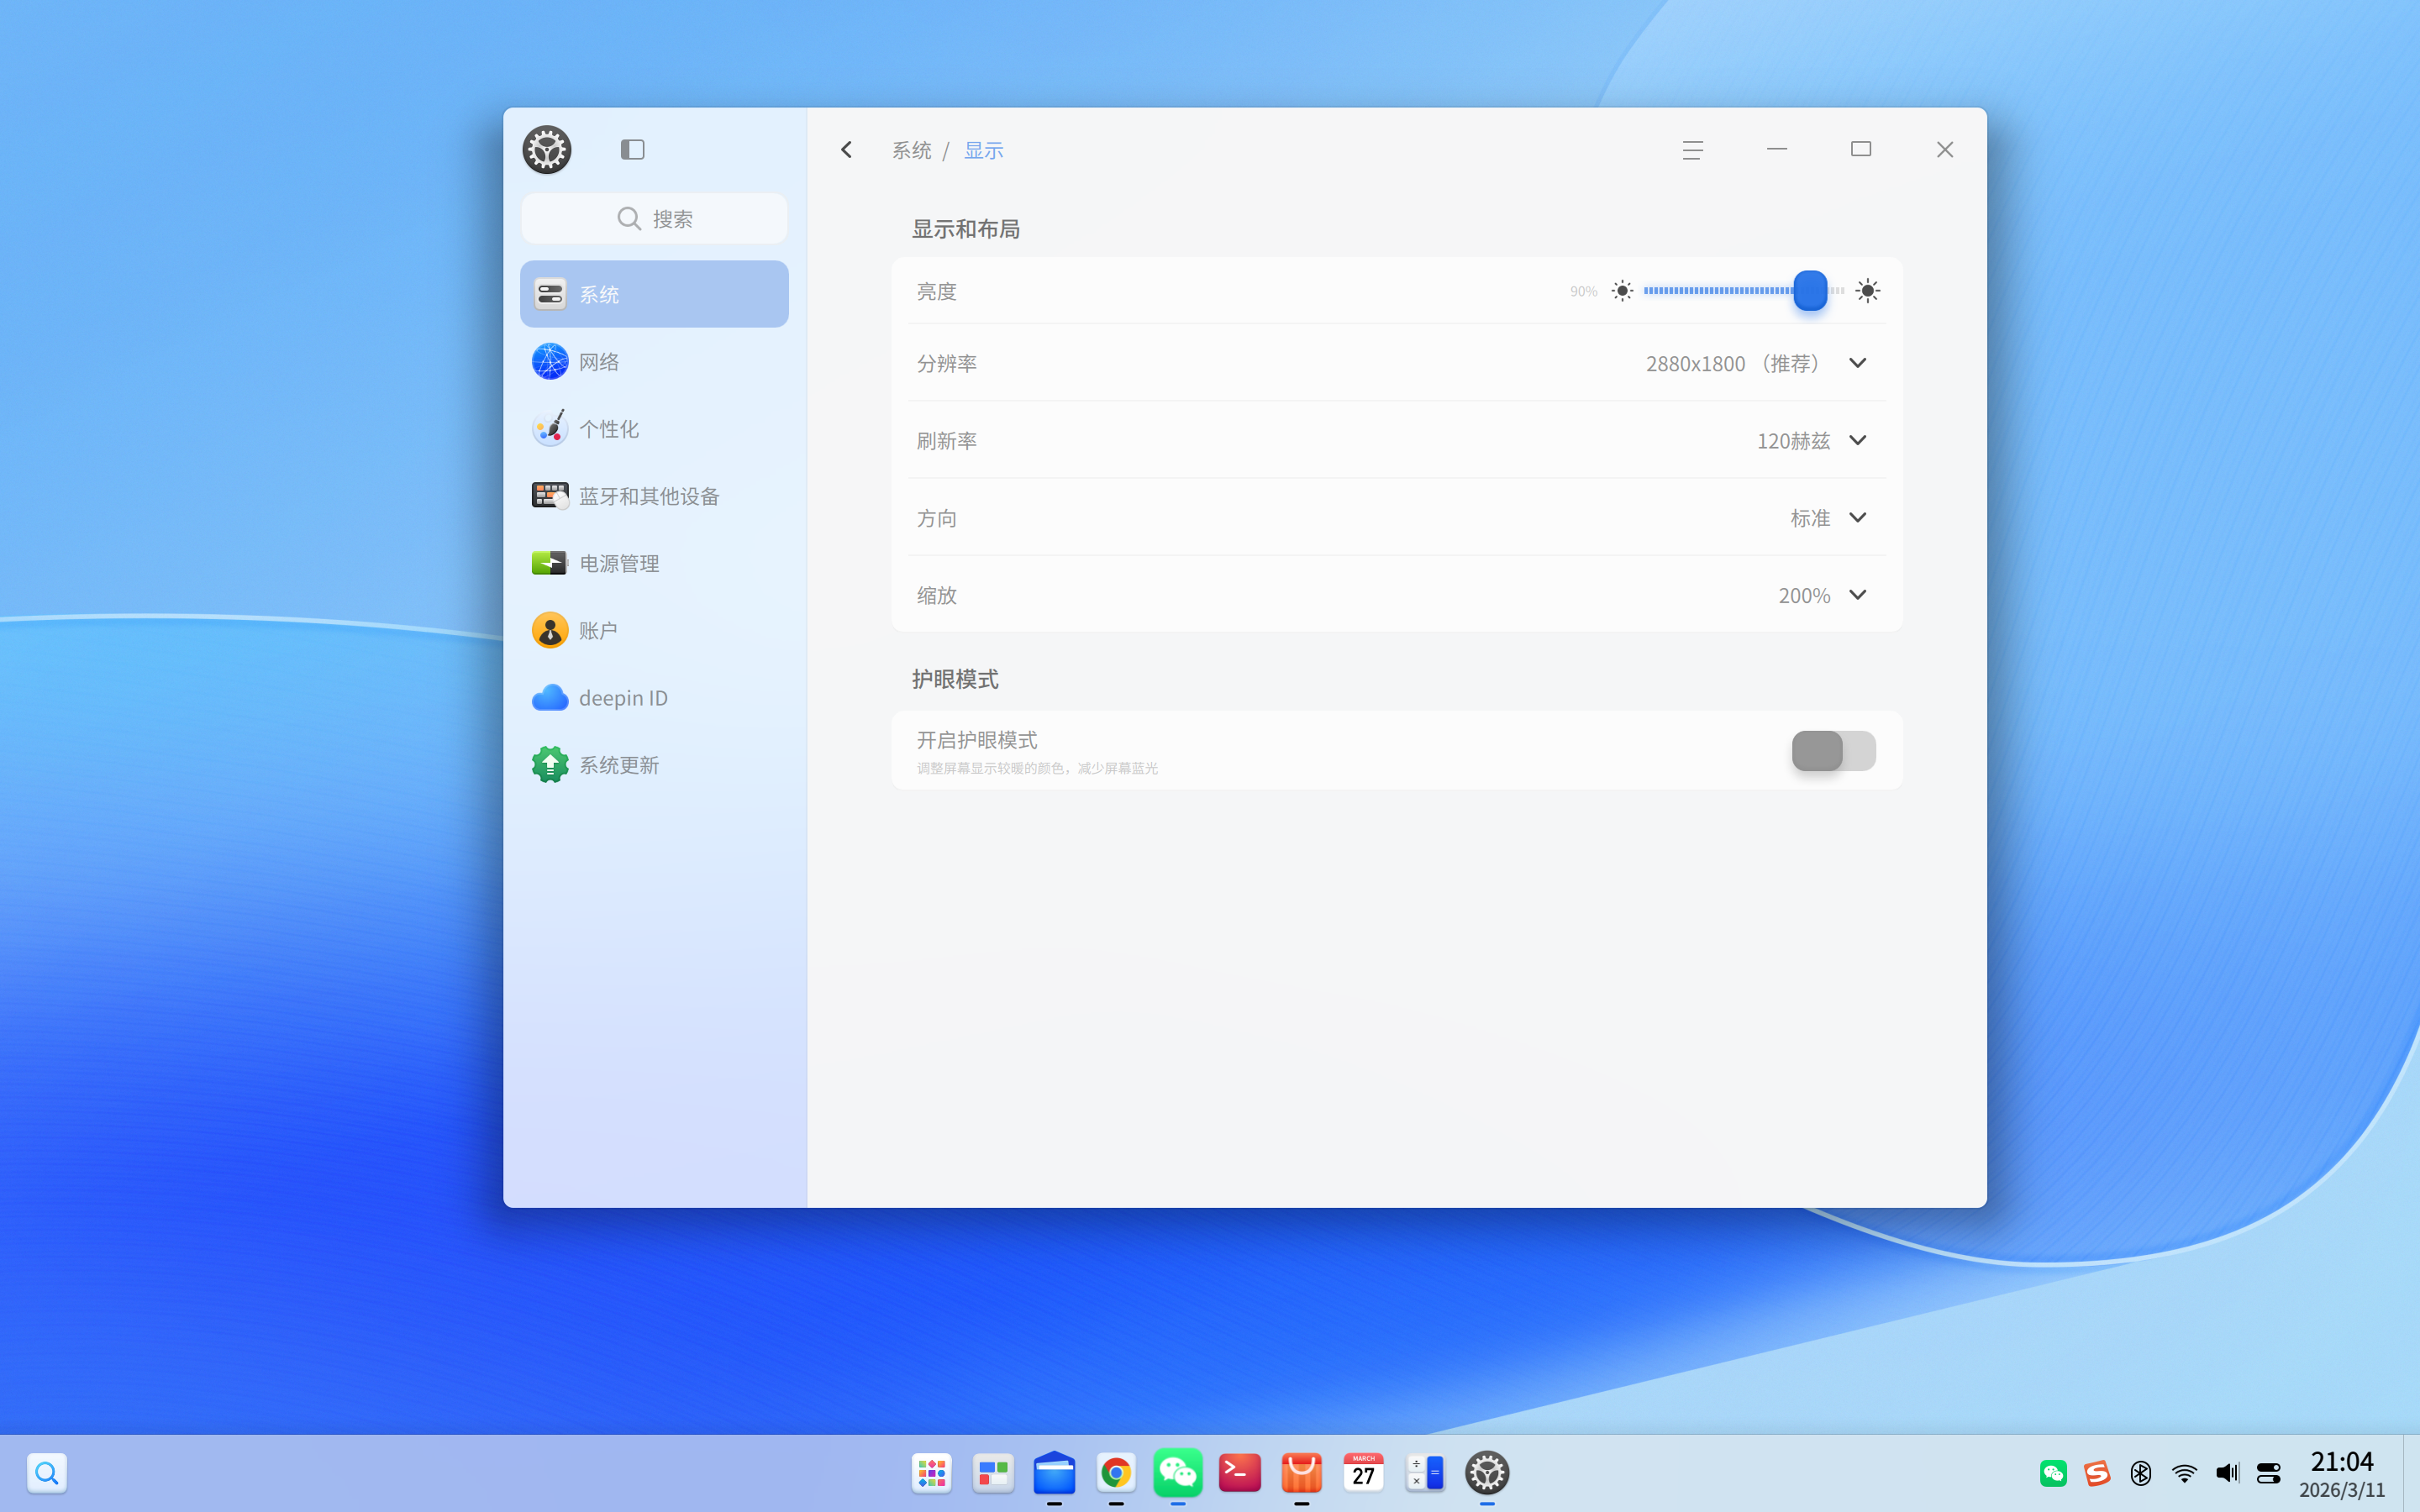Toggle the sidebar collapse icon
Image resolution: width=2420 pixels, height=1512 pixels.
point(632,150)
